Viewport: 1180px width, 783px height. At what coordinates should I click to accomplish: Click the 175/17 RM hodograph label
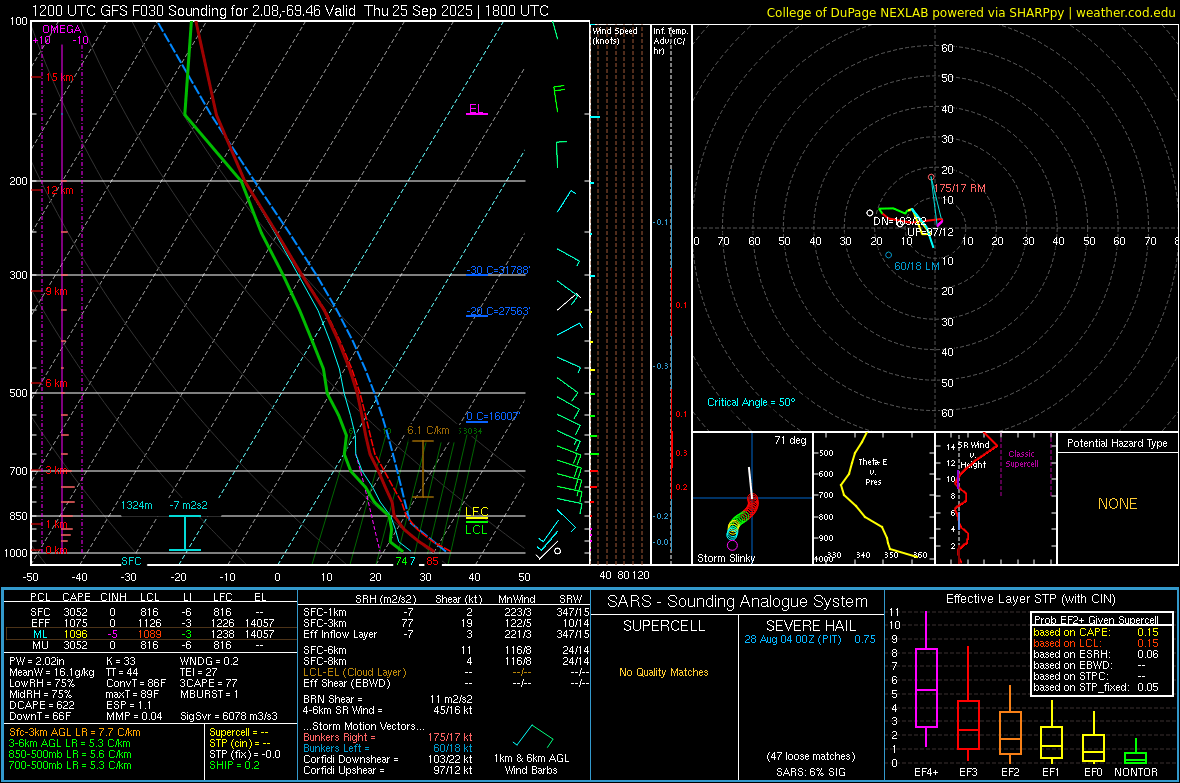pos(960,188)
